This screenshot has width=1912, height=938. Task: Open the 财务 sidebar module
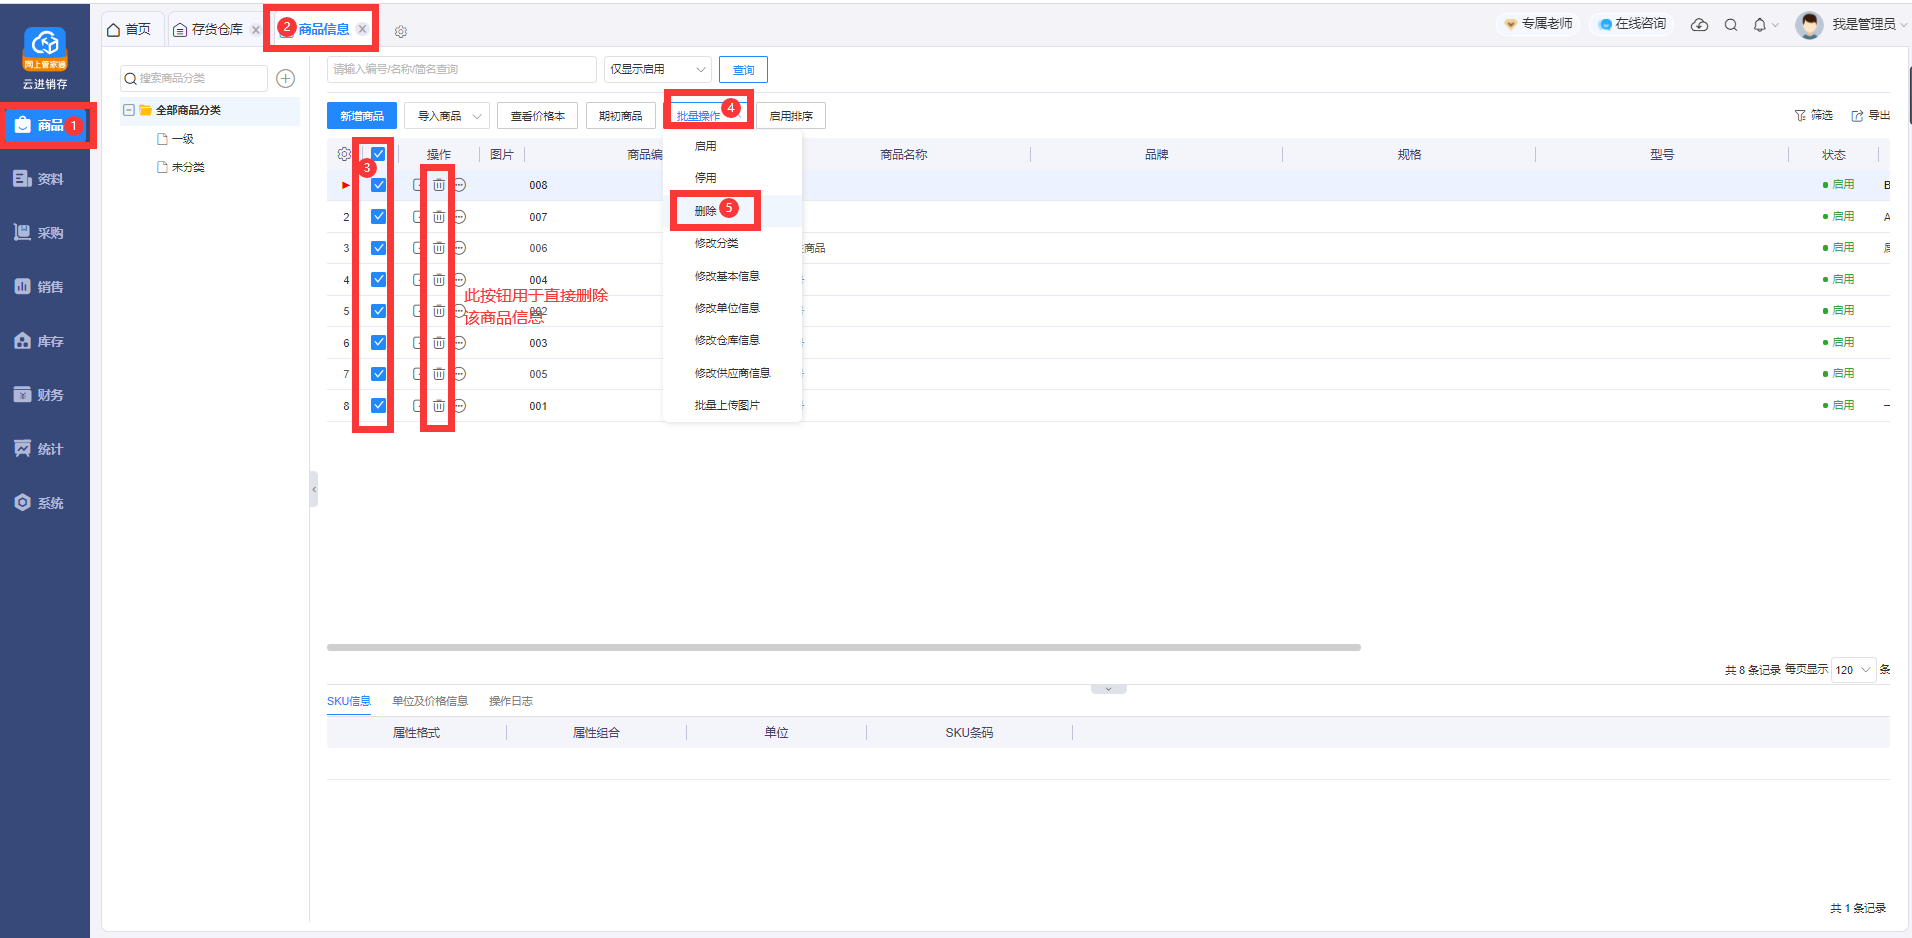[x=40, y=395]
